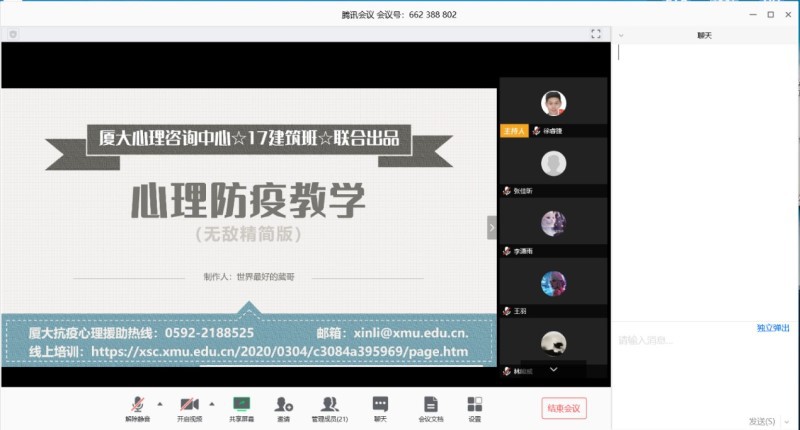Image resolution: width=800 pixels, height=430 pixels.
Task: Open manage members (管理成员) list
Action: pos(329,404)
